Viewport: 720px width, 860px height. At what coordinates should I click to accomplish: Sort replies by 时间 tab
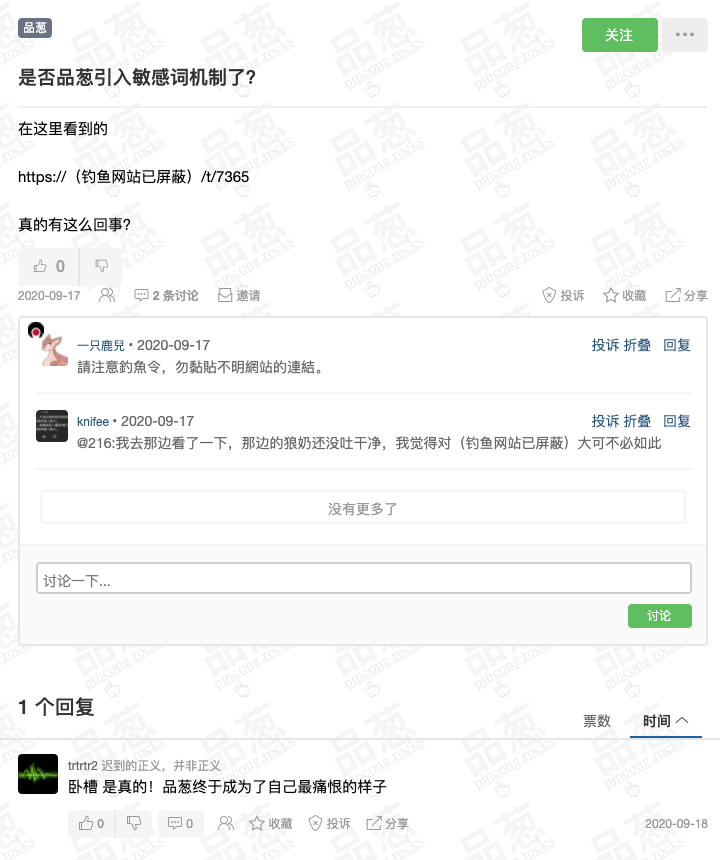pyautogui.click(x=665, y=721)
